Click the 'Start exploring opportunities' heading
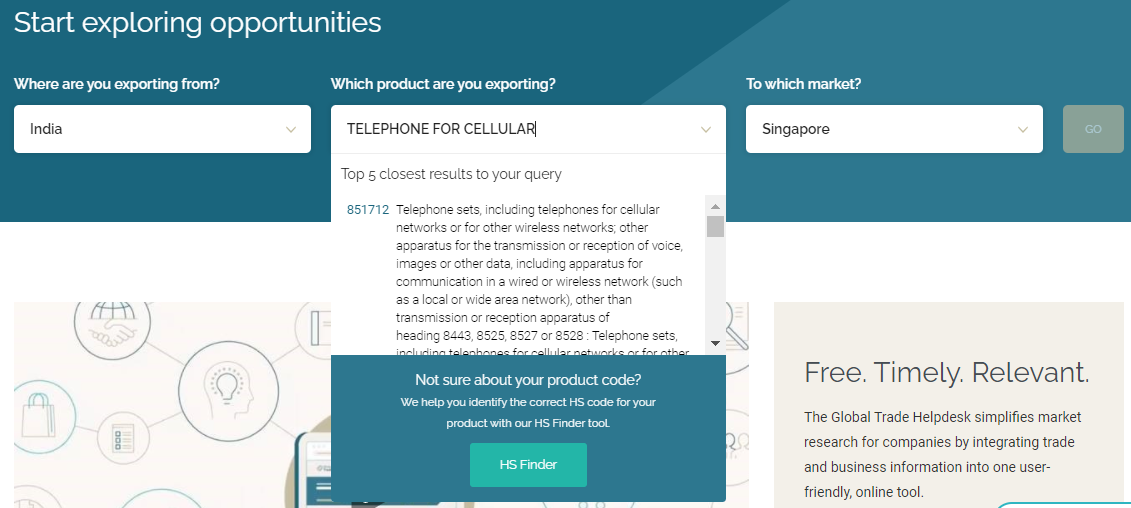The image size is (1131, 508). pos(198,22)
